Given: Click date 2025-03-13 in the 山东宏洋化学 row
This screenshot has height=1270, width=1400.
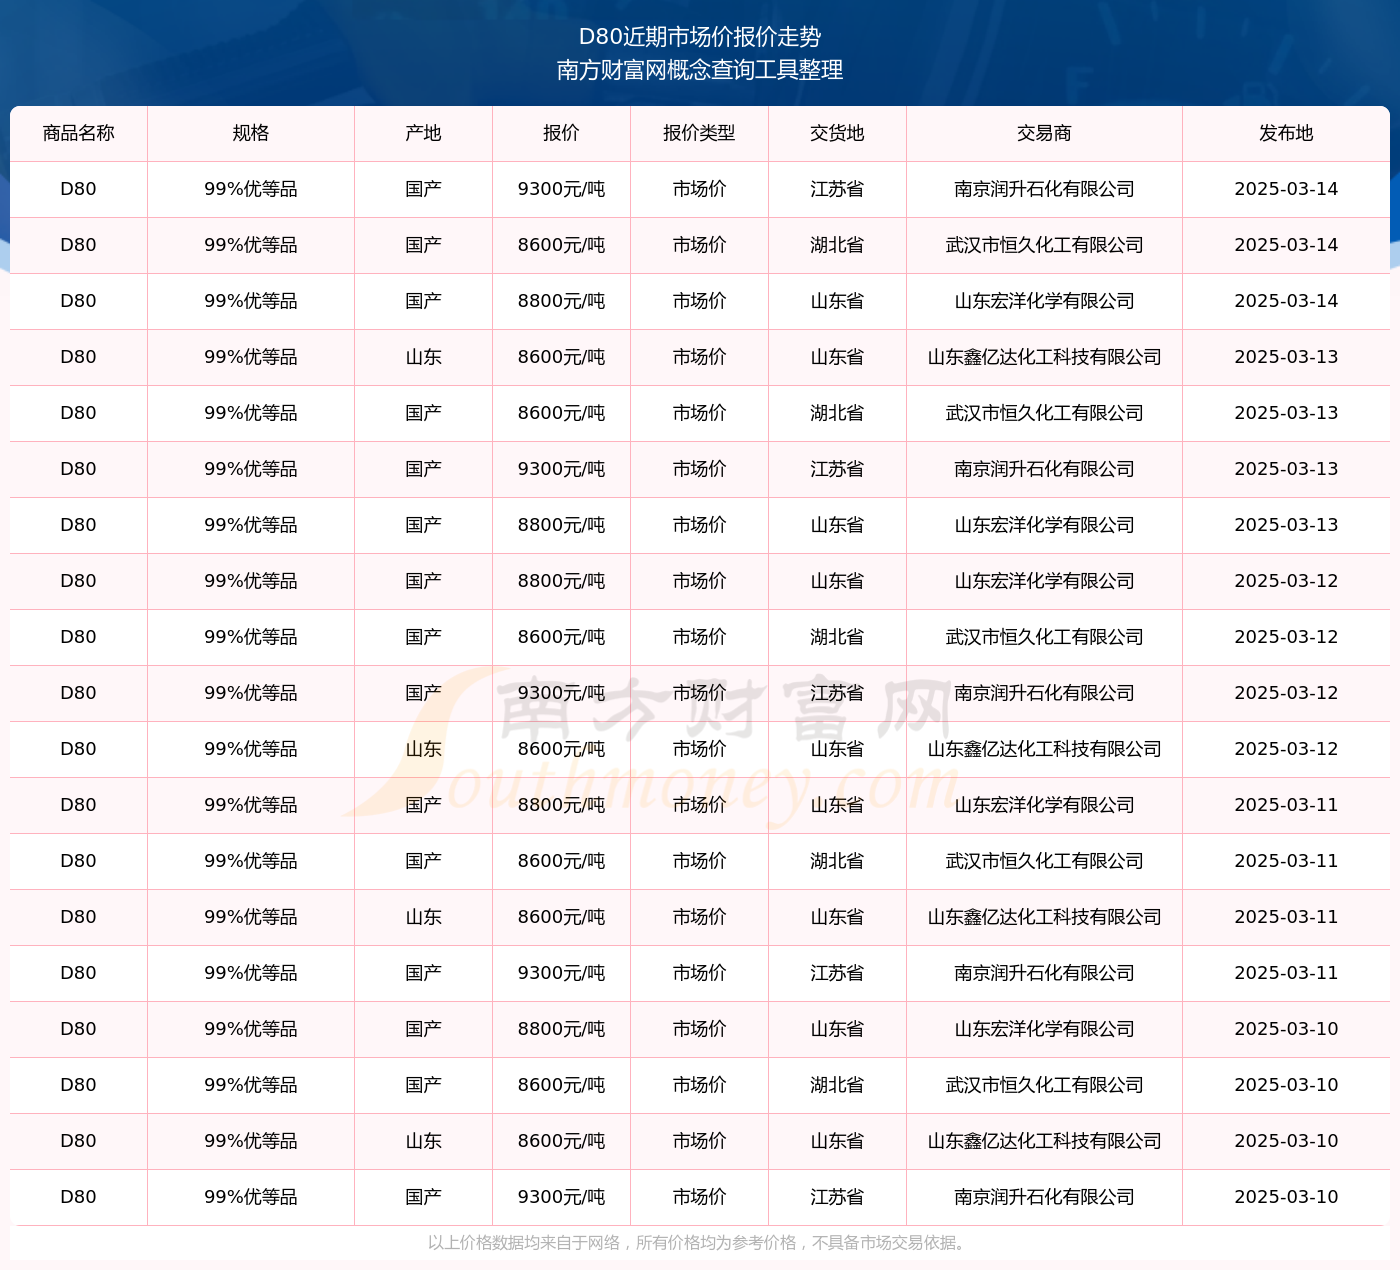Looking at the screenshot, I should [1286, 525].
